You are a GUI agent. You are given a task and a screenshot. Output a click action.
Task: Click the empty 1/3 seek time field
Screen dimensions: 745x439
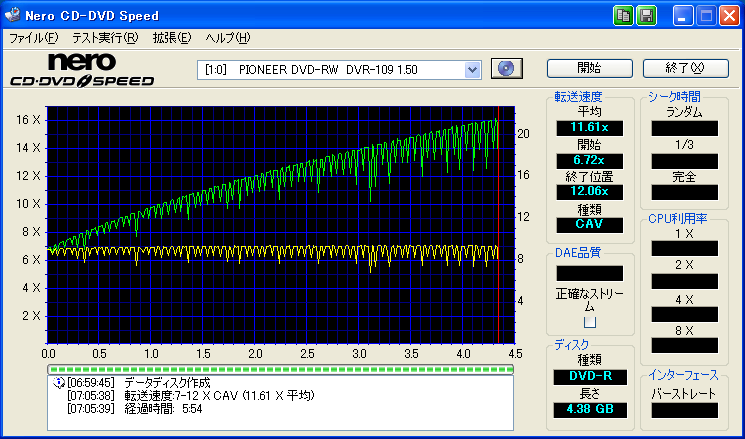tap(685, 161)
